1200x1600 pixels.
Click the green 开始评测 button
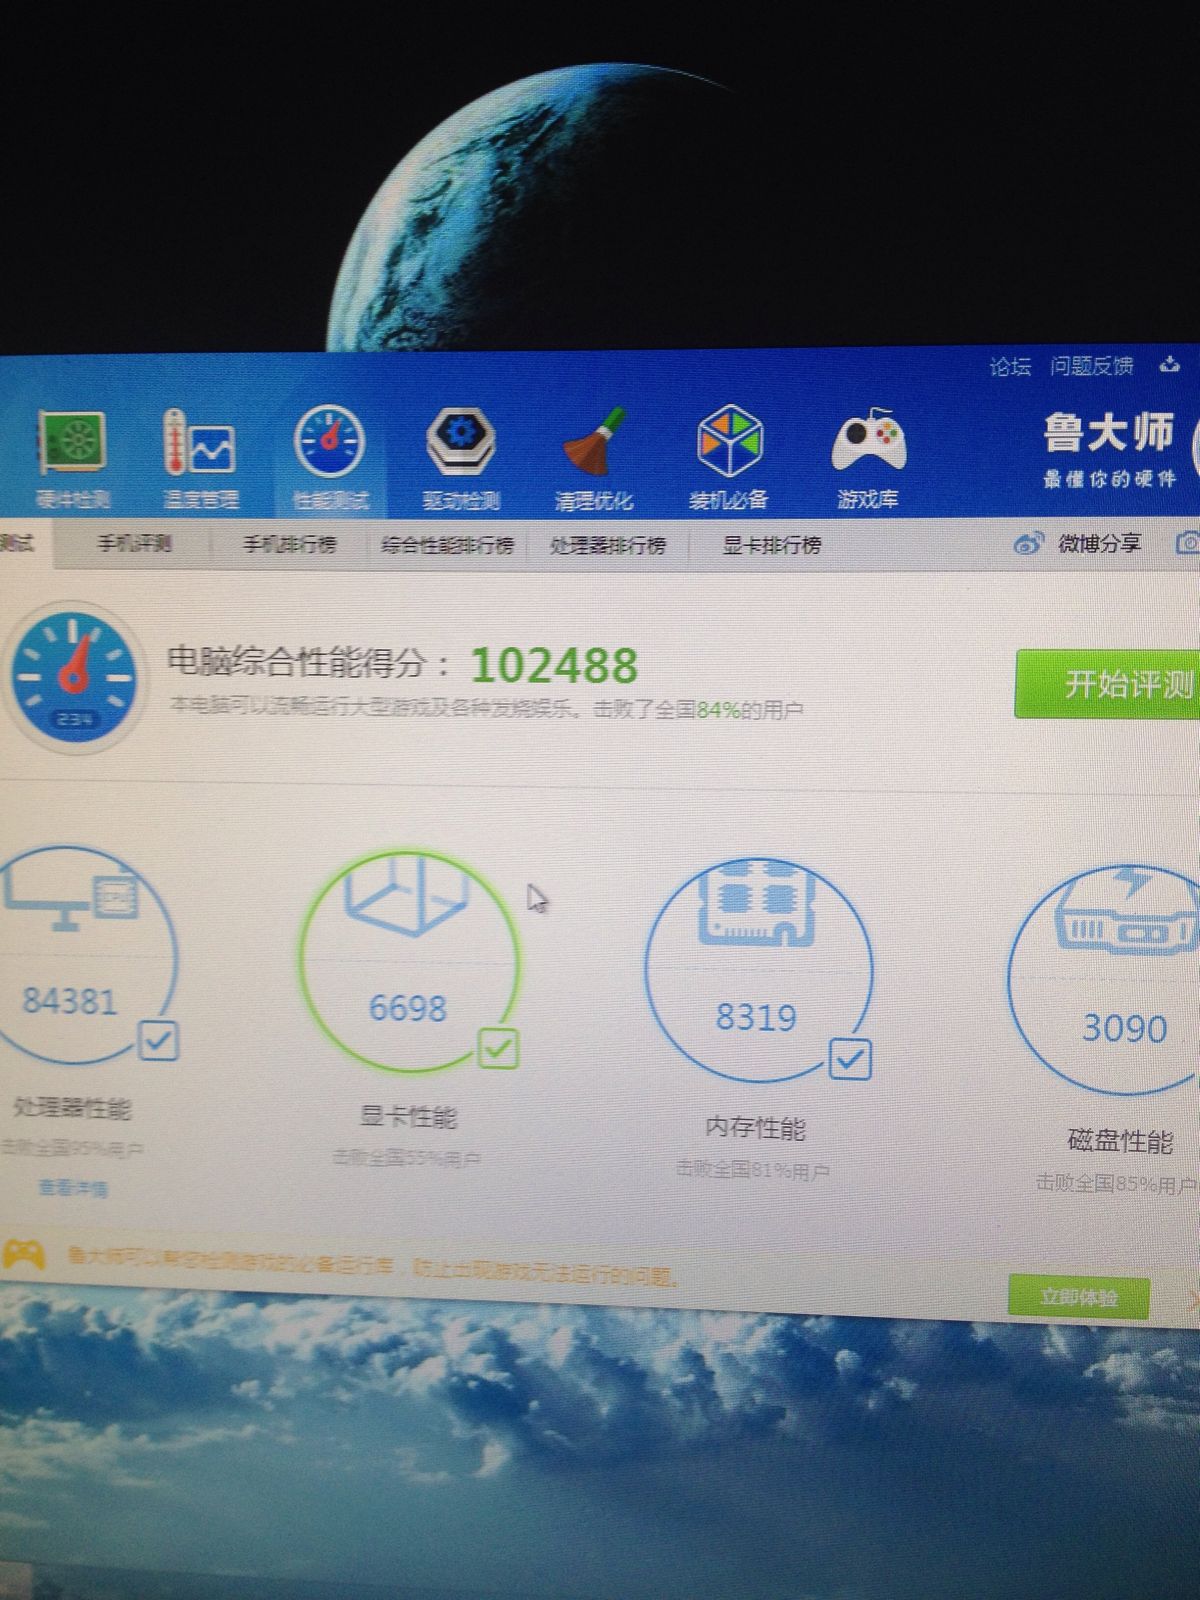[1108, 684]
